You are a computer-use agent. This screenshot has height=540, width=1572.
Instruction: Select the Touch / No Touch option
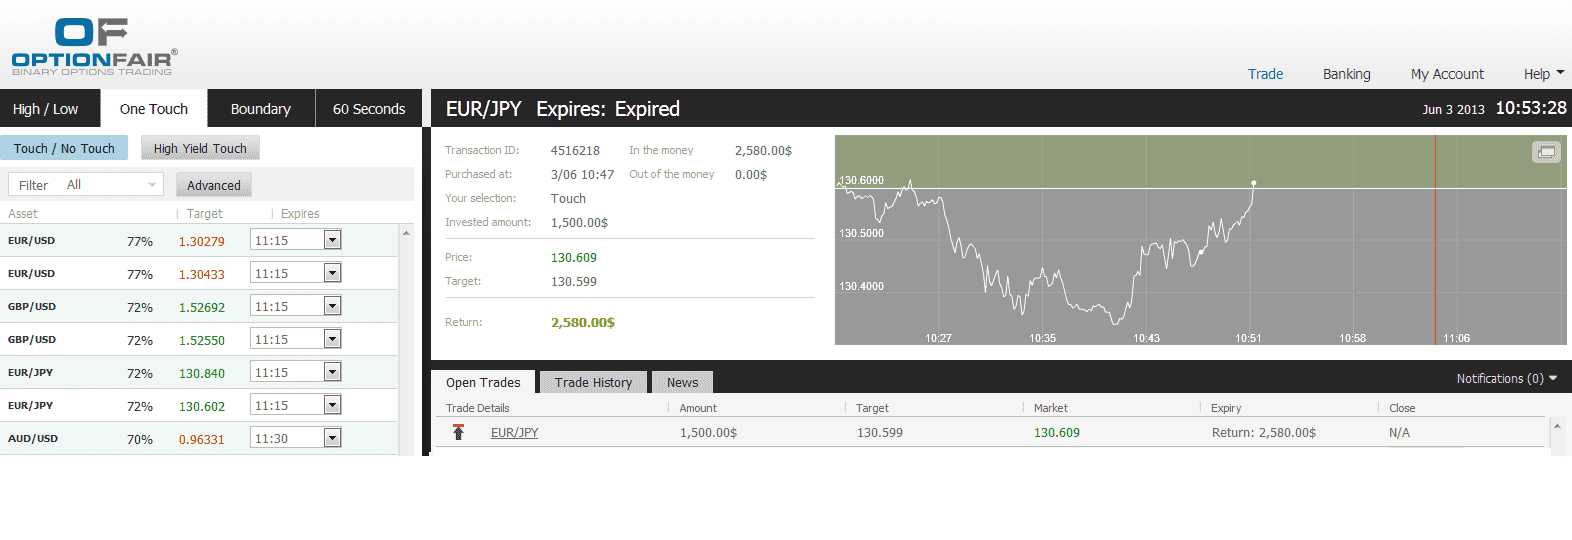64,148
